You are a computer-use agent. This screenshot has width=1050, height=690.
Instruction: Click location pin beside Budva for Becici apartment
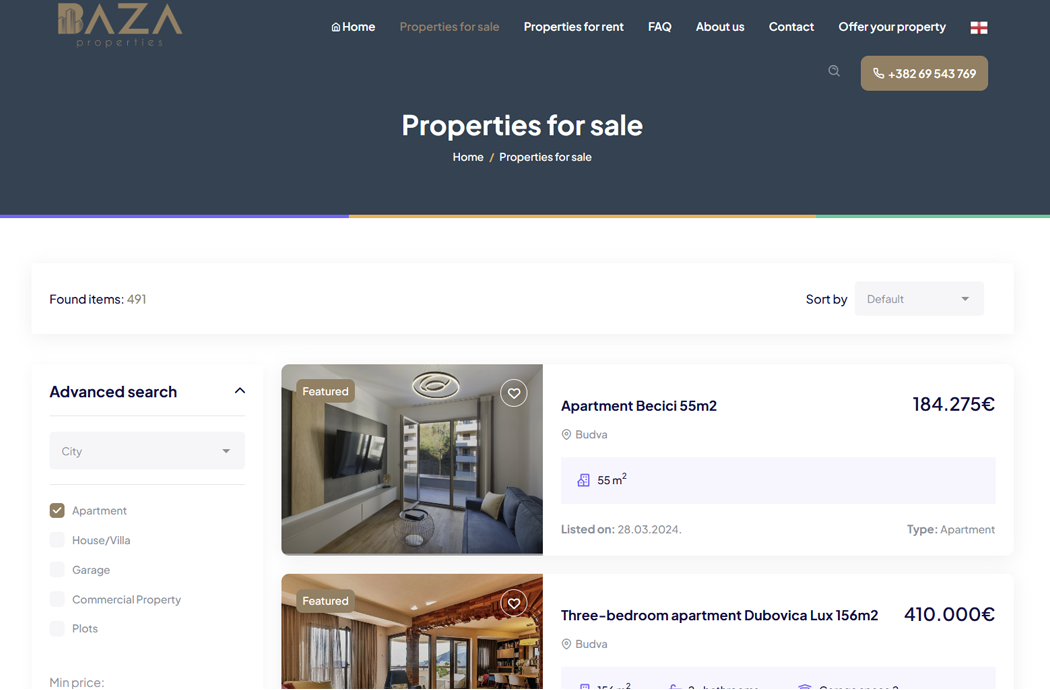click(x=566, y=435)
